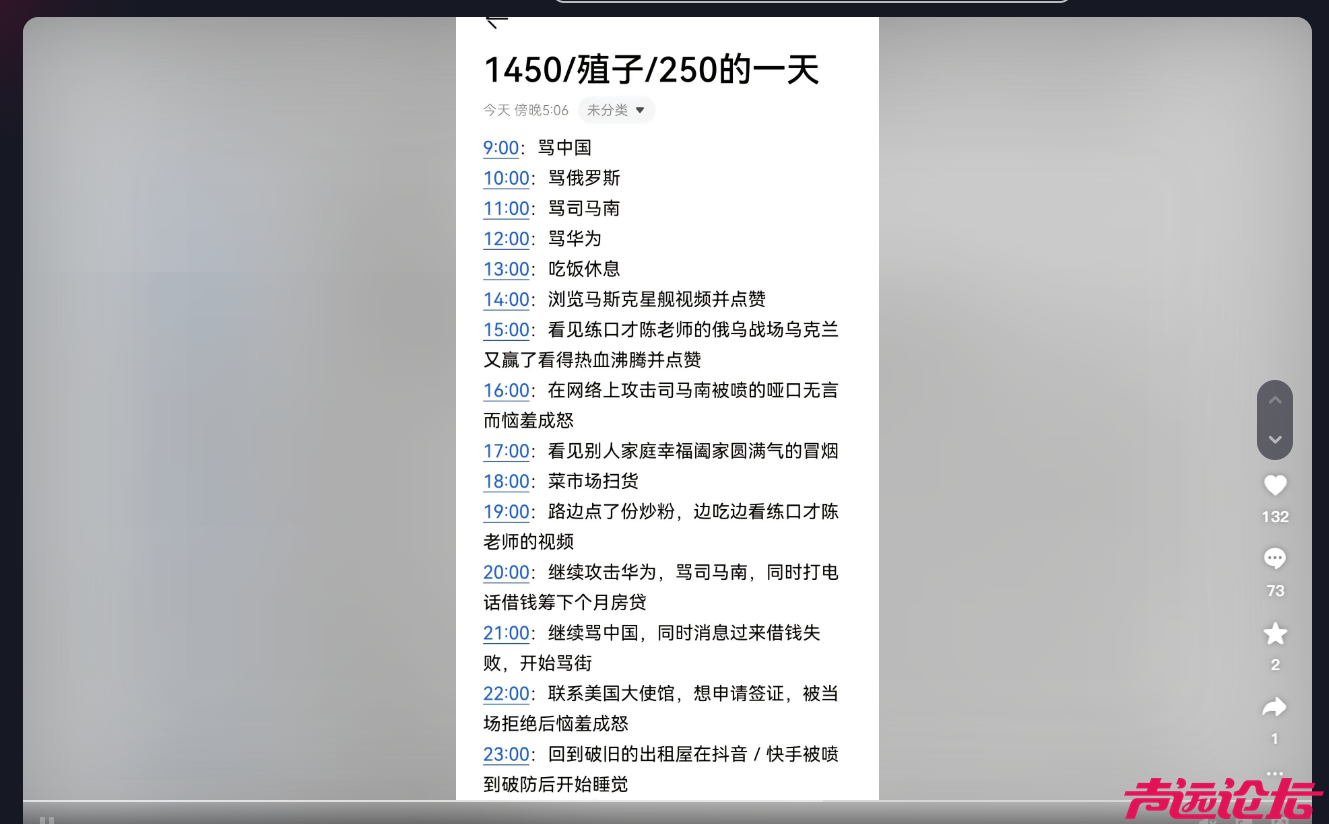Click the 11:00 time link
The image size is (1329, 824).
[x=506, y=208]
